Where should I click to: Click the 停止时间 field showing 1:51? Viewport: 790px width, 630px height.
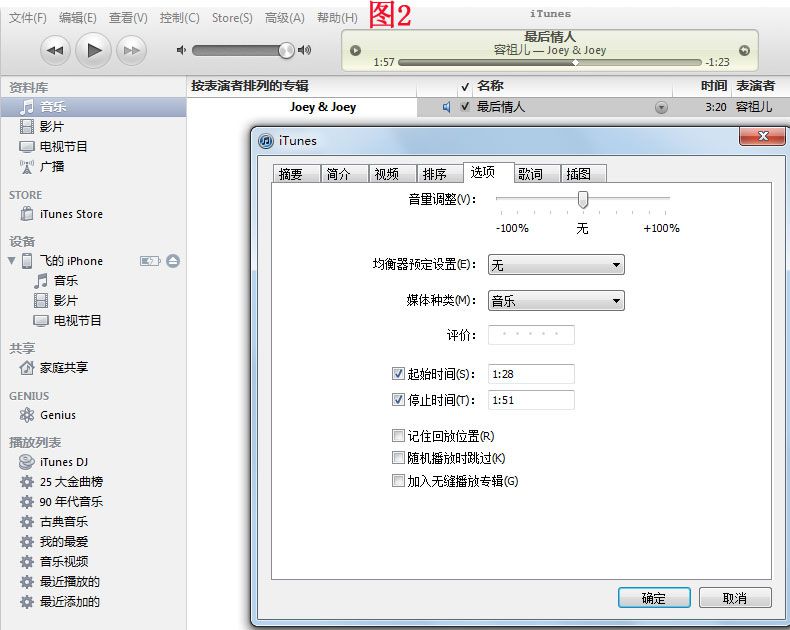coord(531,400)
